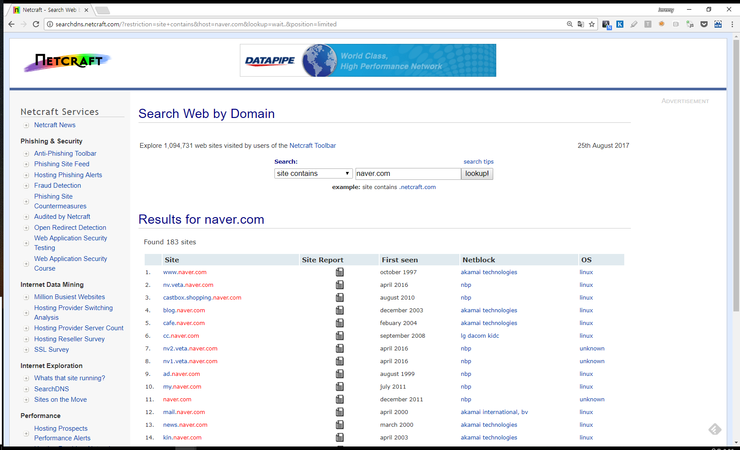Open site report icon for blog.naver.com
Screen dimensions: 740x450
[340, 310]
